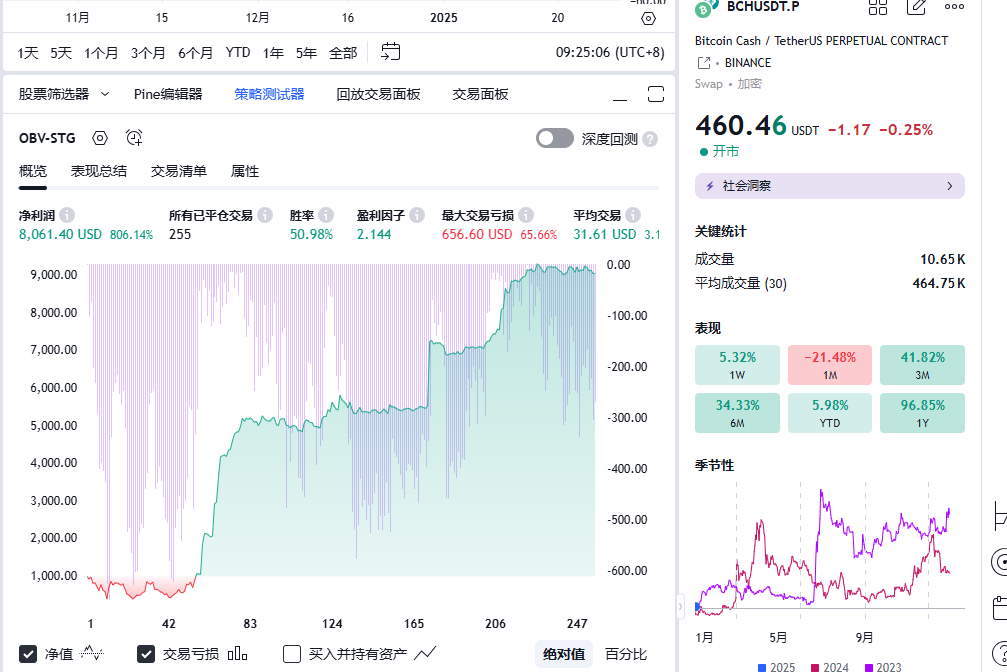Open OBV-STG strategy settings gear
Screen dimensions: 1007x672
point(100,138)
